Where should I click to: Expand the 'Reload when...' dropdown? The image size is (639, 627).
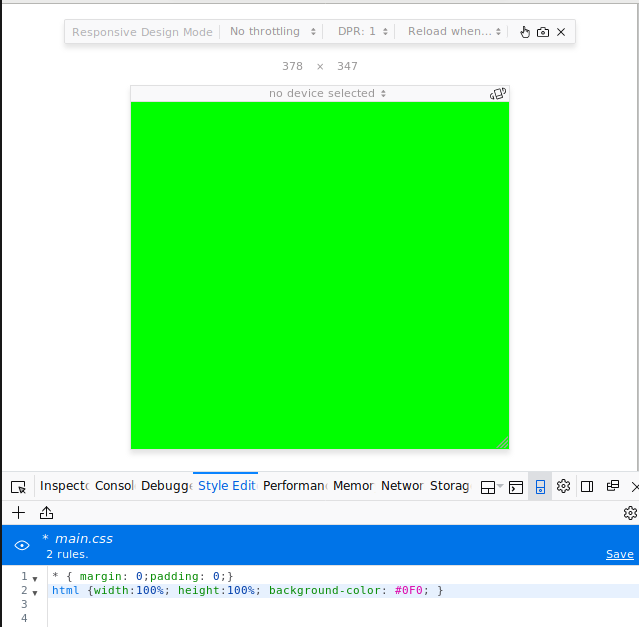(x=455, y=32)
